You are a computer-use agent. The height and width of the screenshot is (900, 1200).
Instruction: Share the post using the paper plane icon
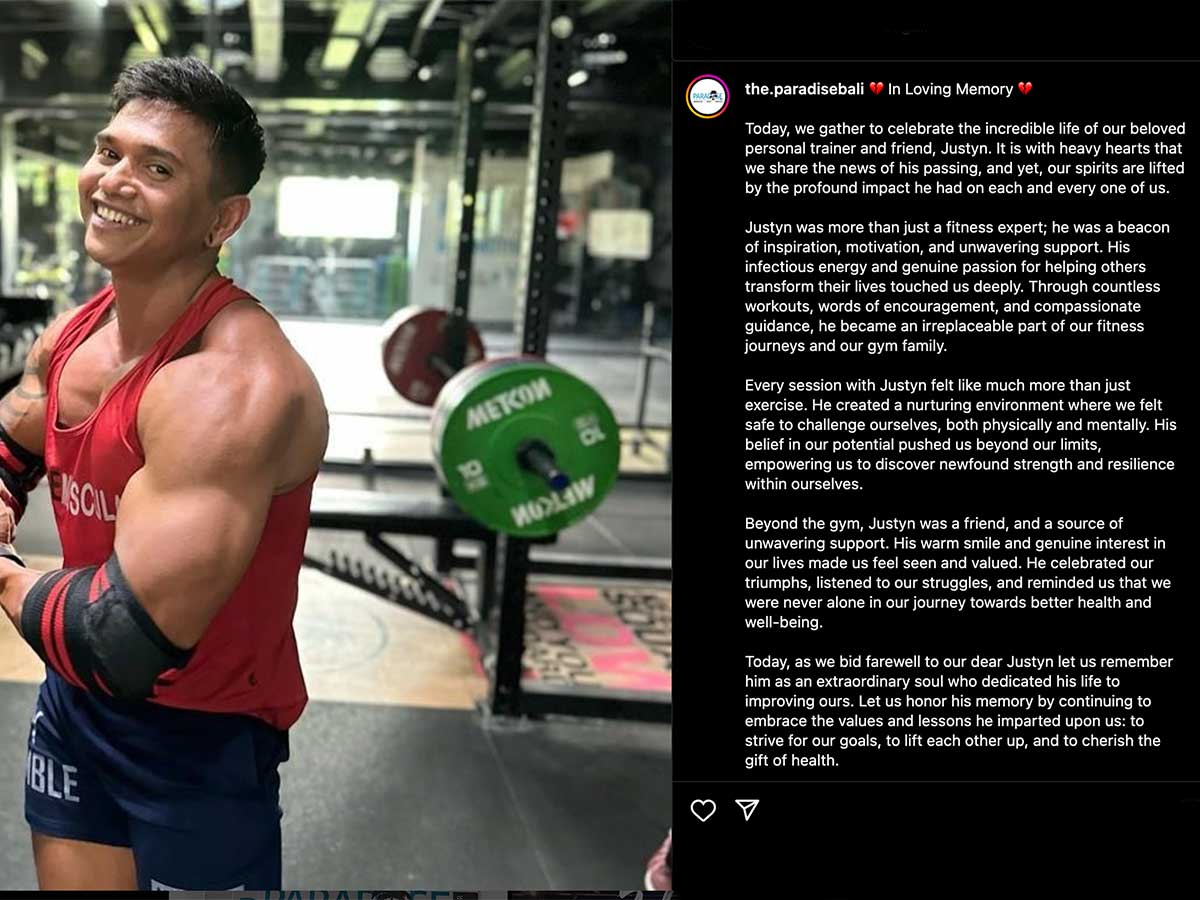tap(747, 810)
